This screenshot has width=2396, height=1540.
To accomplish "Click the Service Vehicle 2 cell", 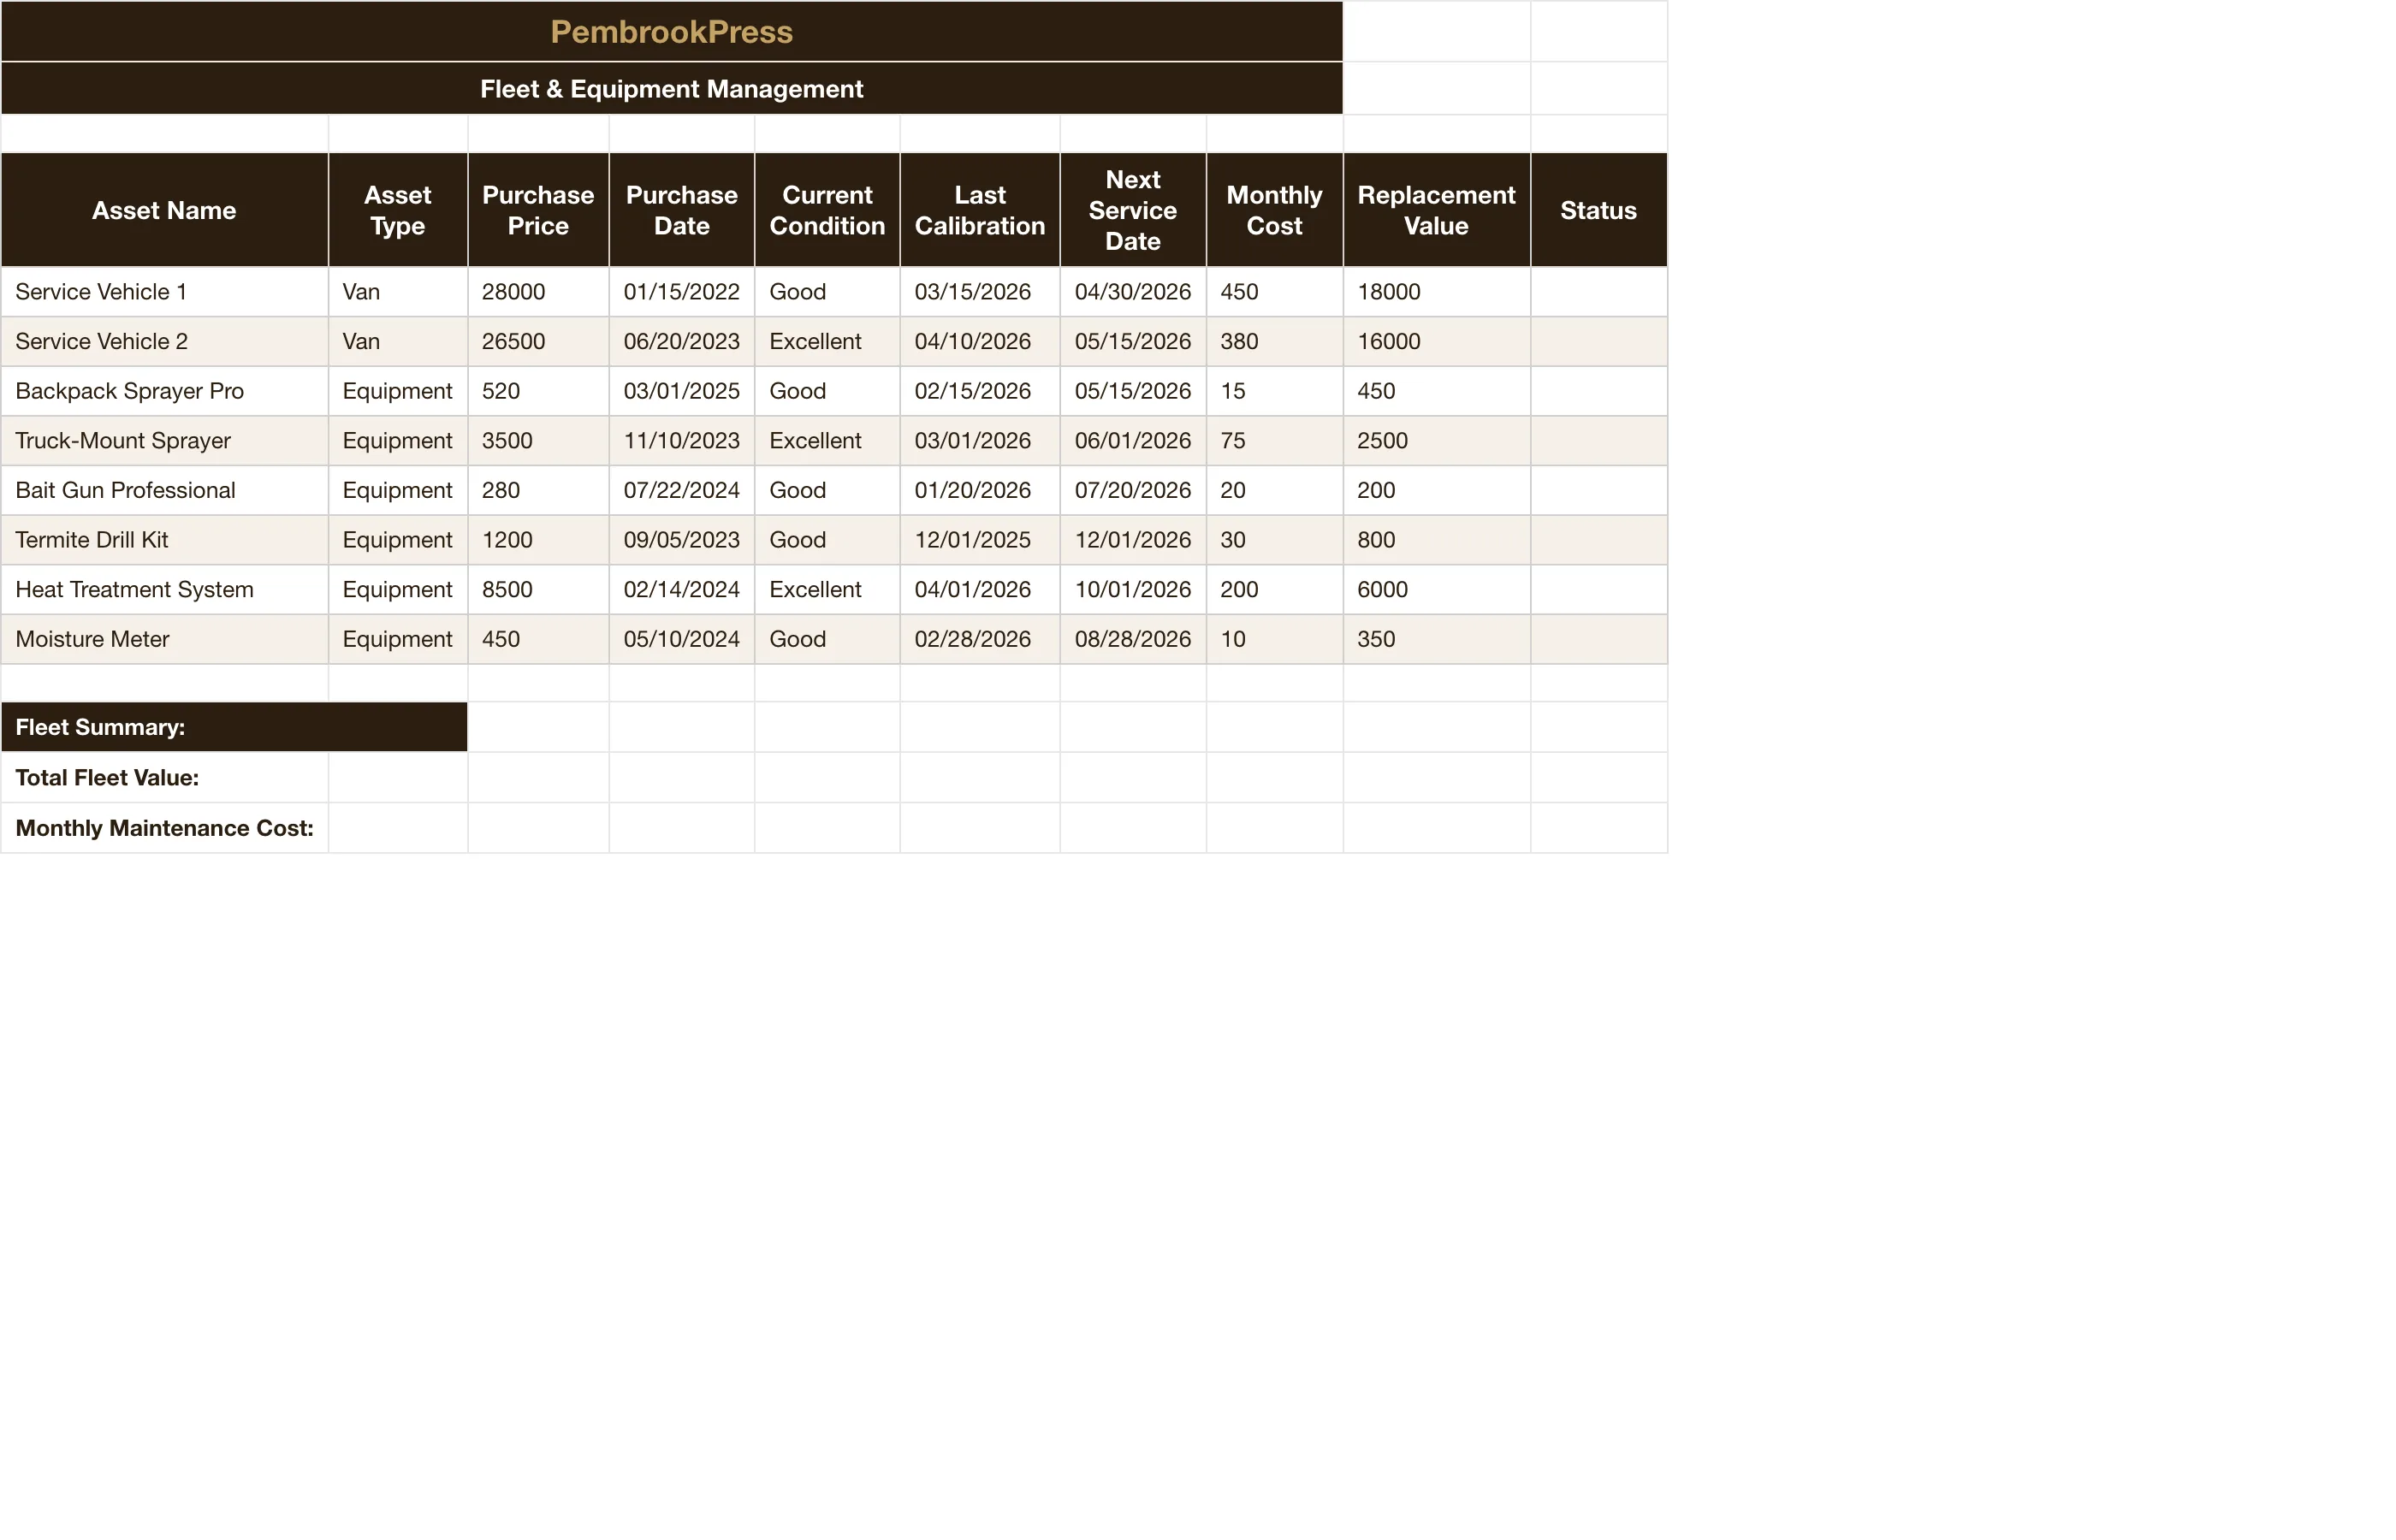I will [164, 342].
